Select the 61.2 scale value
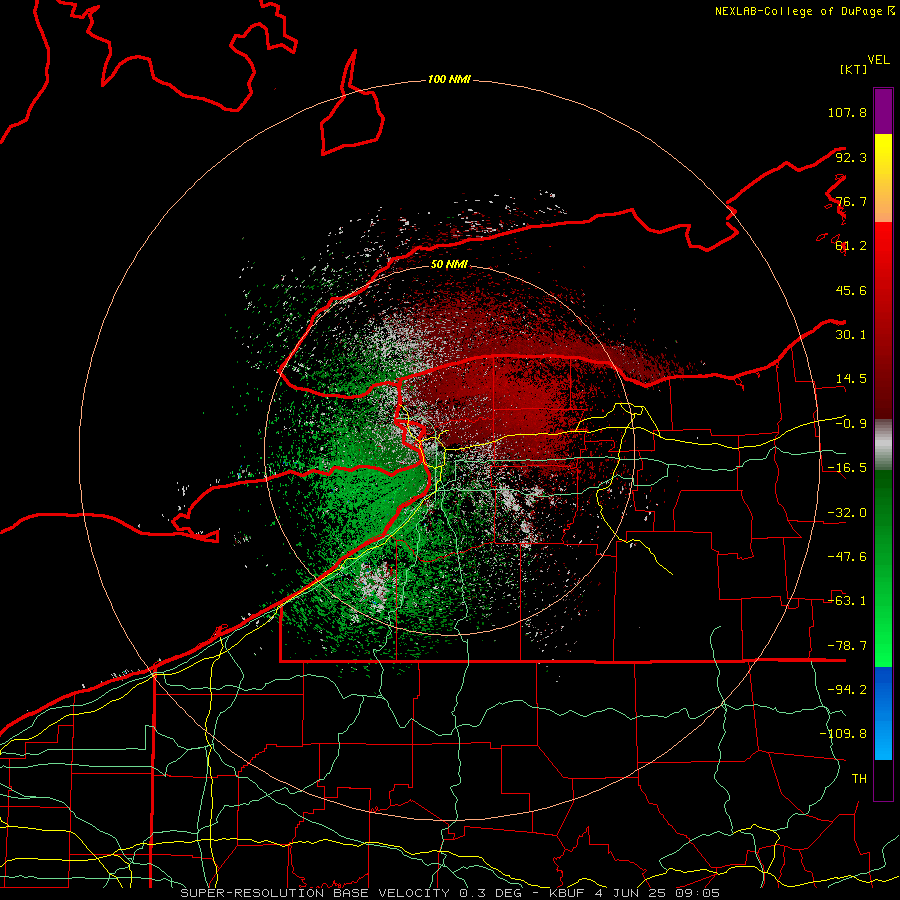The width and height of the screenshot is (900, 900). 851,246
